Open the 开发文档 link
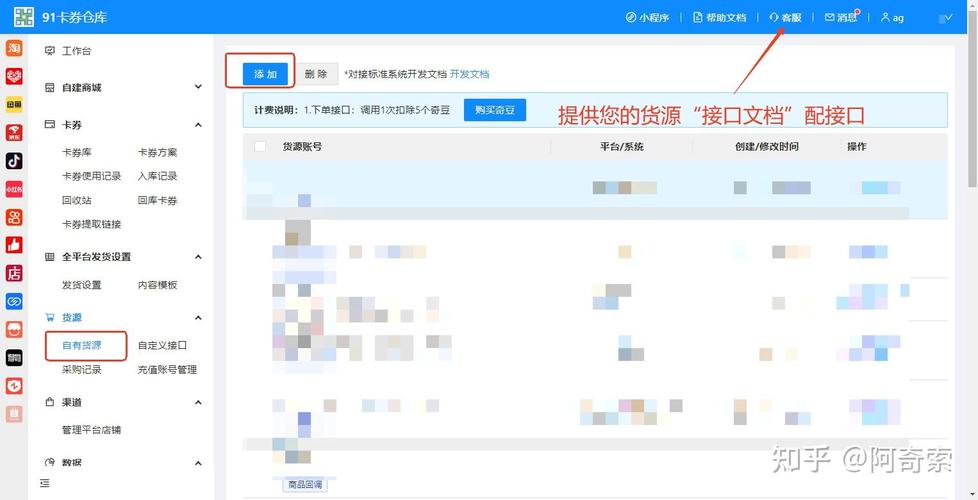 point(470,74)
